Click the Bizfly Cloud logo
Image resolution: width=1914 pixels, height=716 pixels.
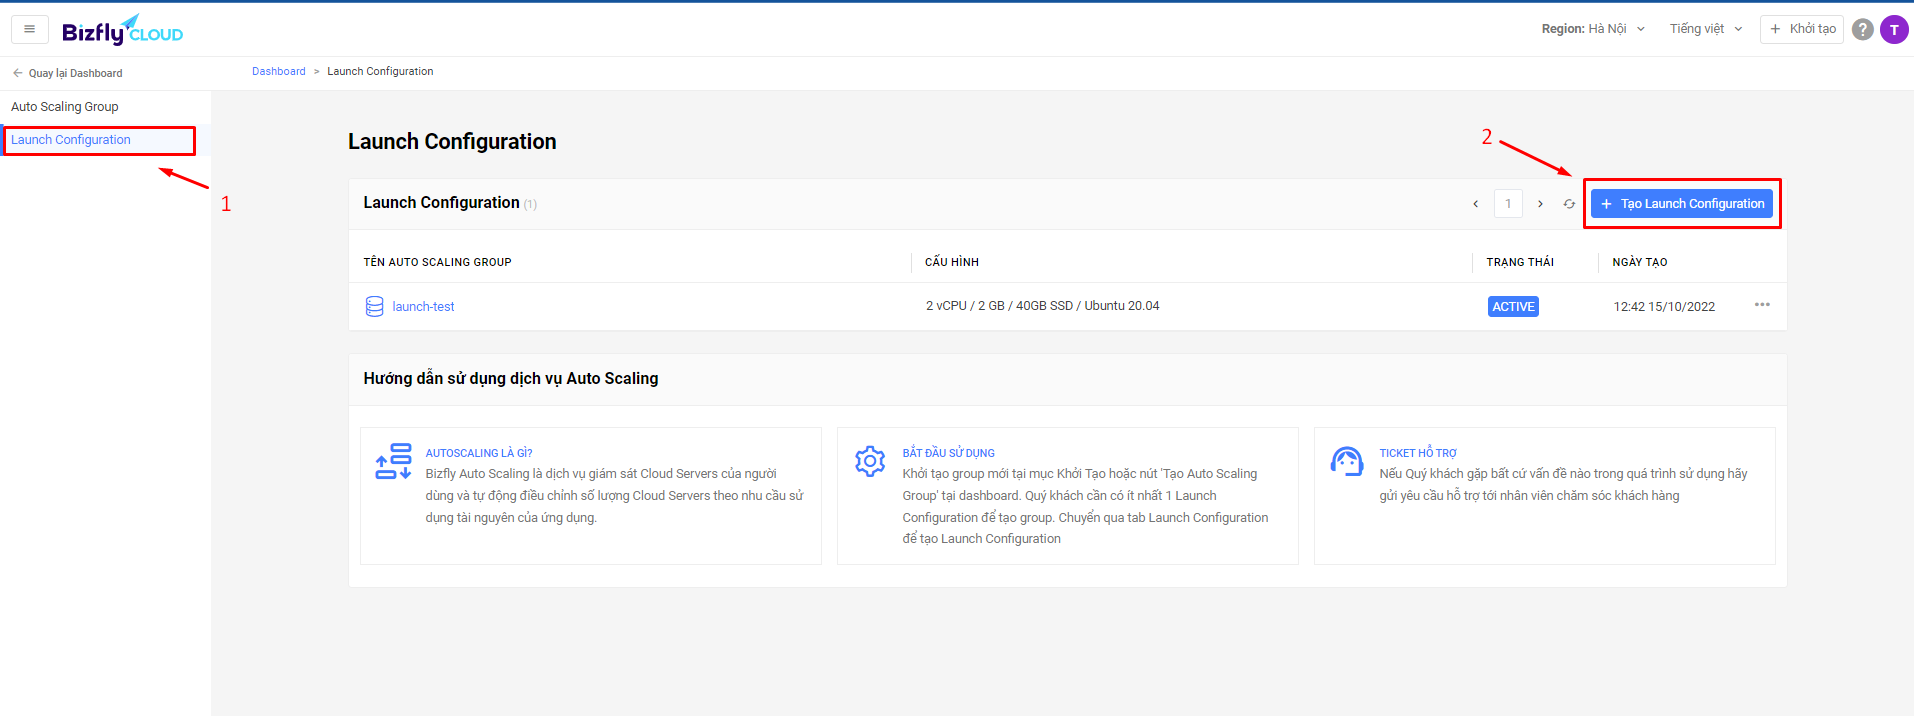tap(122, 30)
